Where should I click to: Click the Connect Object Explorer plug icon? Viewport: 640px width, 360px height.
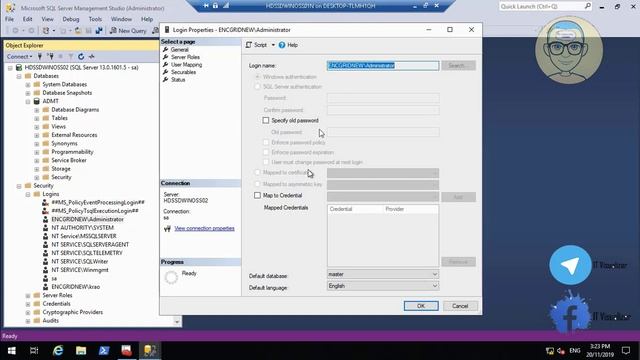click(40, 56)
